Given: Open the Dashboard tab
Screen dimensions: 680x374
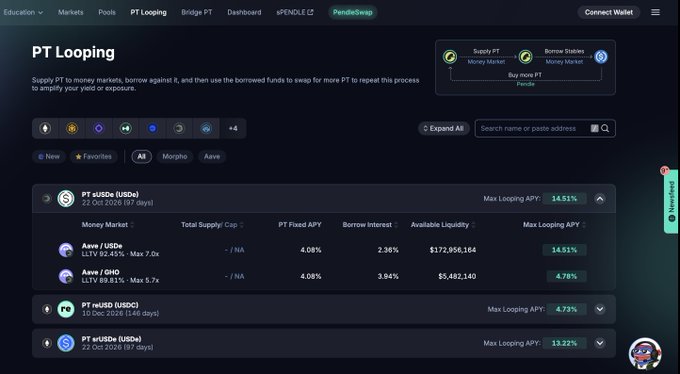Looking at the screenshot, I should click(244, 12).
